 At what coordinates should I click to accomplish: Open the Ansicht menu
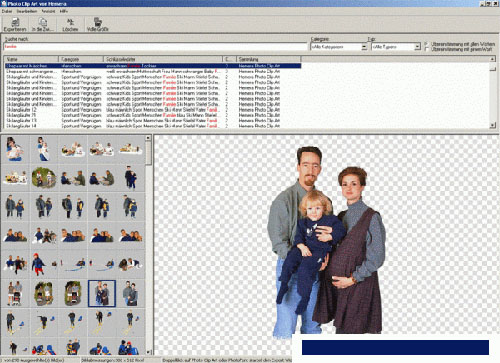[x=48, y=11]
